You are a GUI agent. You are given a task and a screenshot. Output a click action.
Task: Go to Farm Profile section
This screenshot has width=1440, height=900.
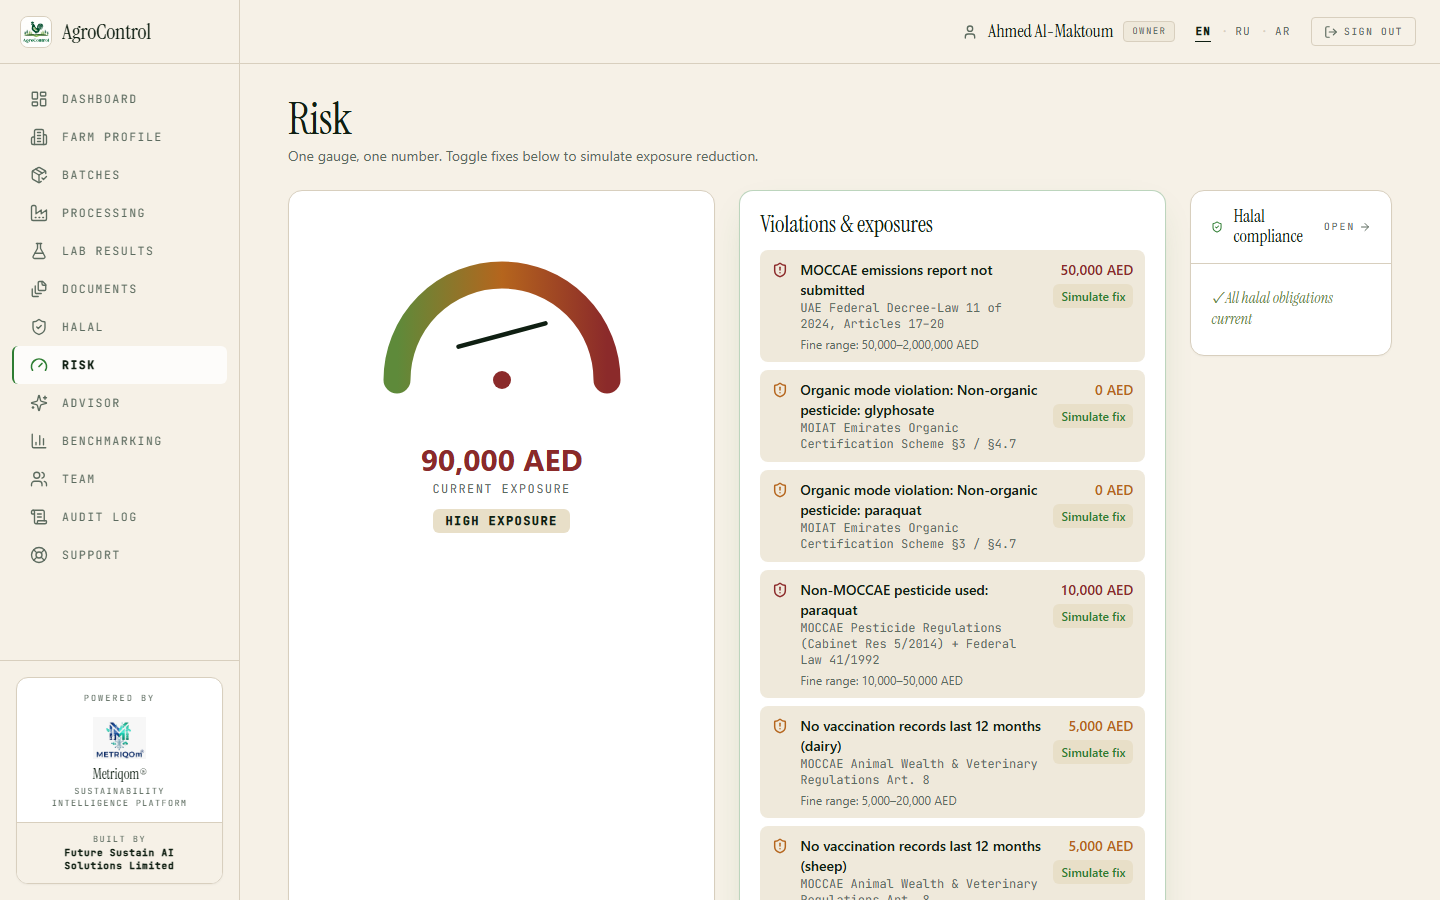point(120,137)
